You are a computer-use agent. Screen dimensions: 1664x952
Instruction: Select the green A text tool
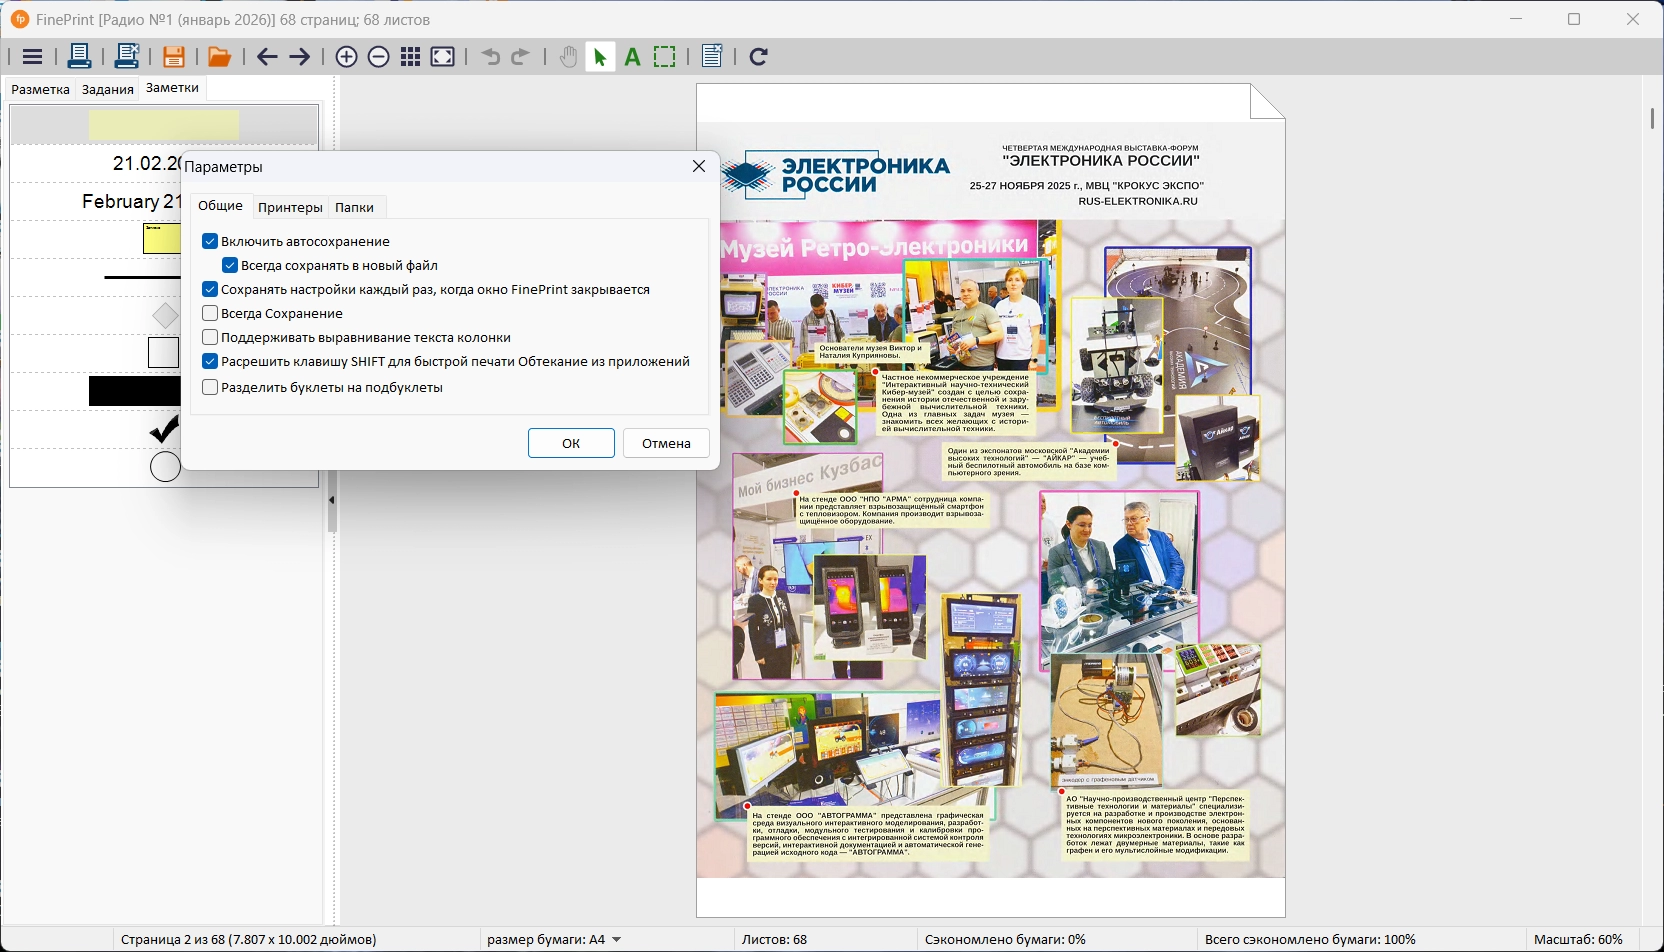[632, 58]
